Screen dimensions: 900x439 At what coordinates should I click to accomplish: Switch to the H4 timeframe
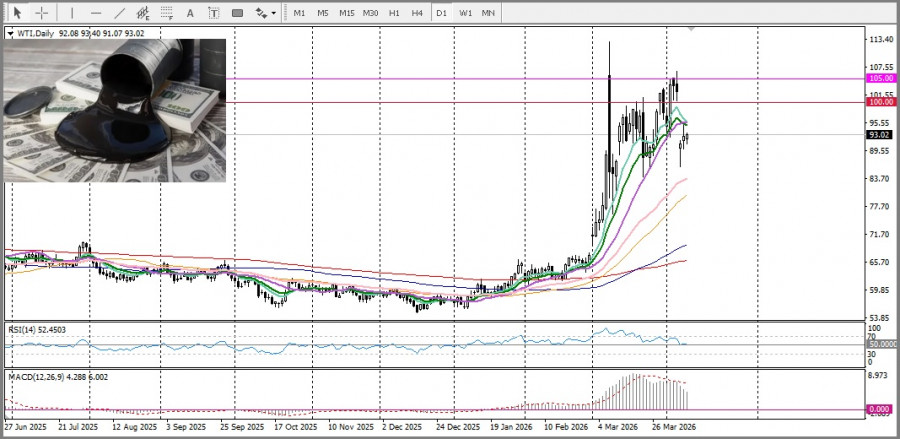[x=417, y=13]
